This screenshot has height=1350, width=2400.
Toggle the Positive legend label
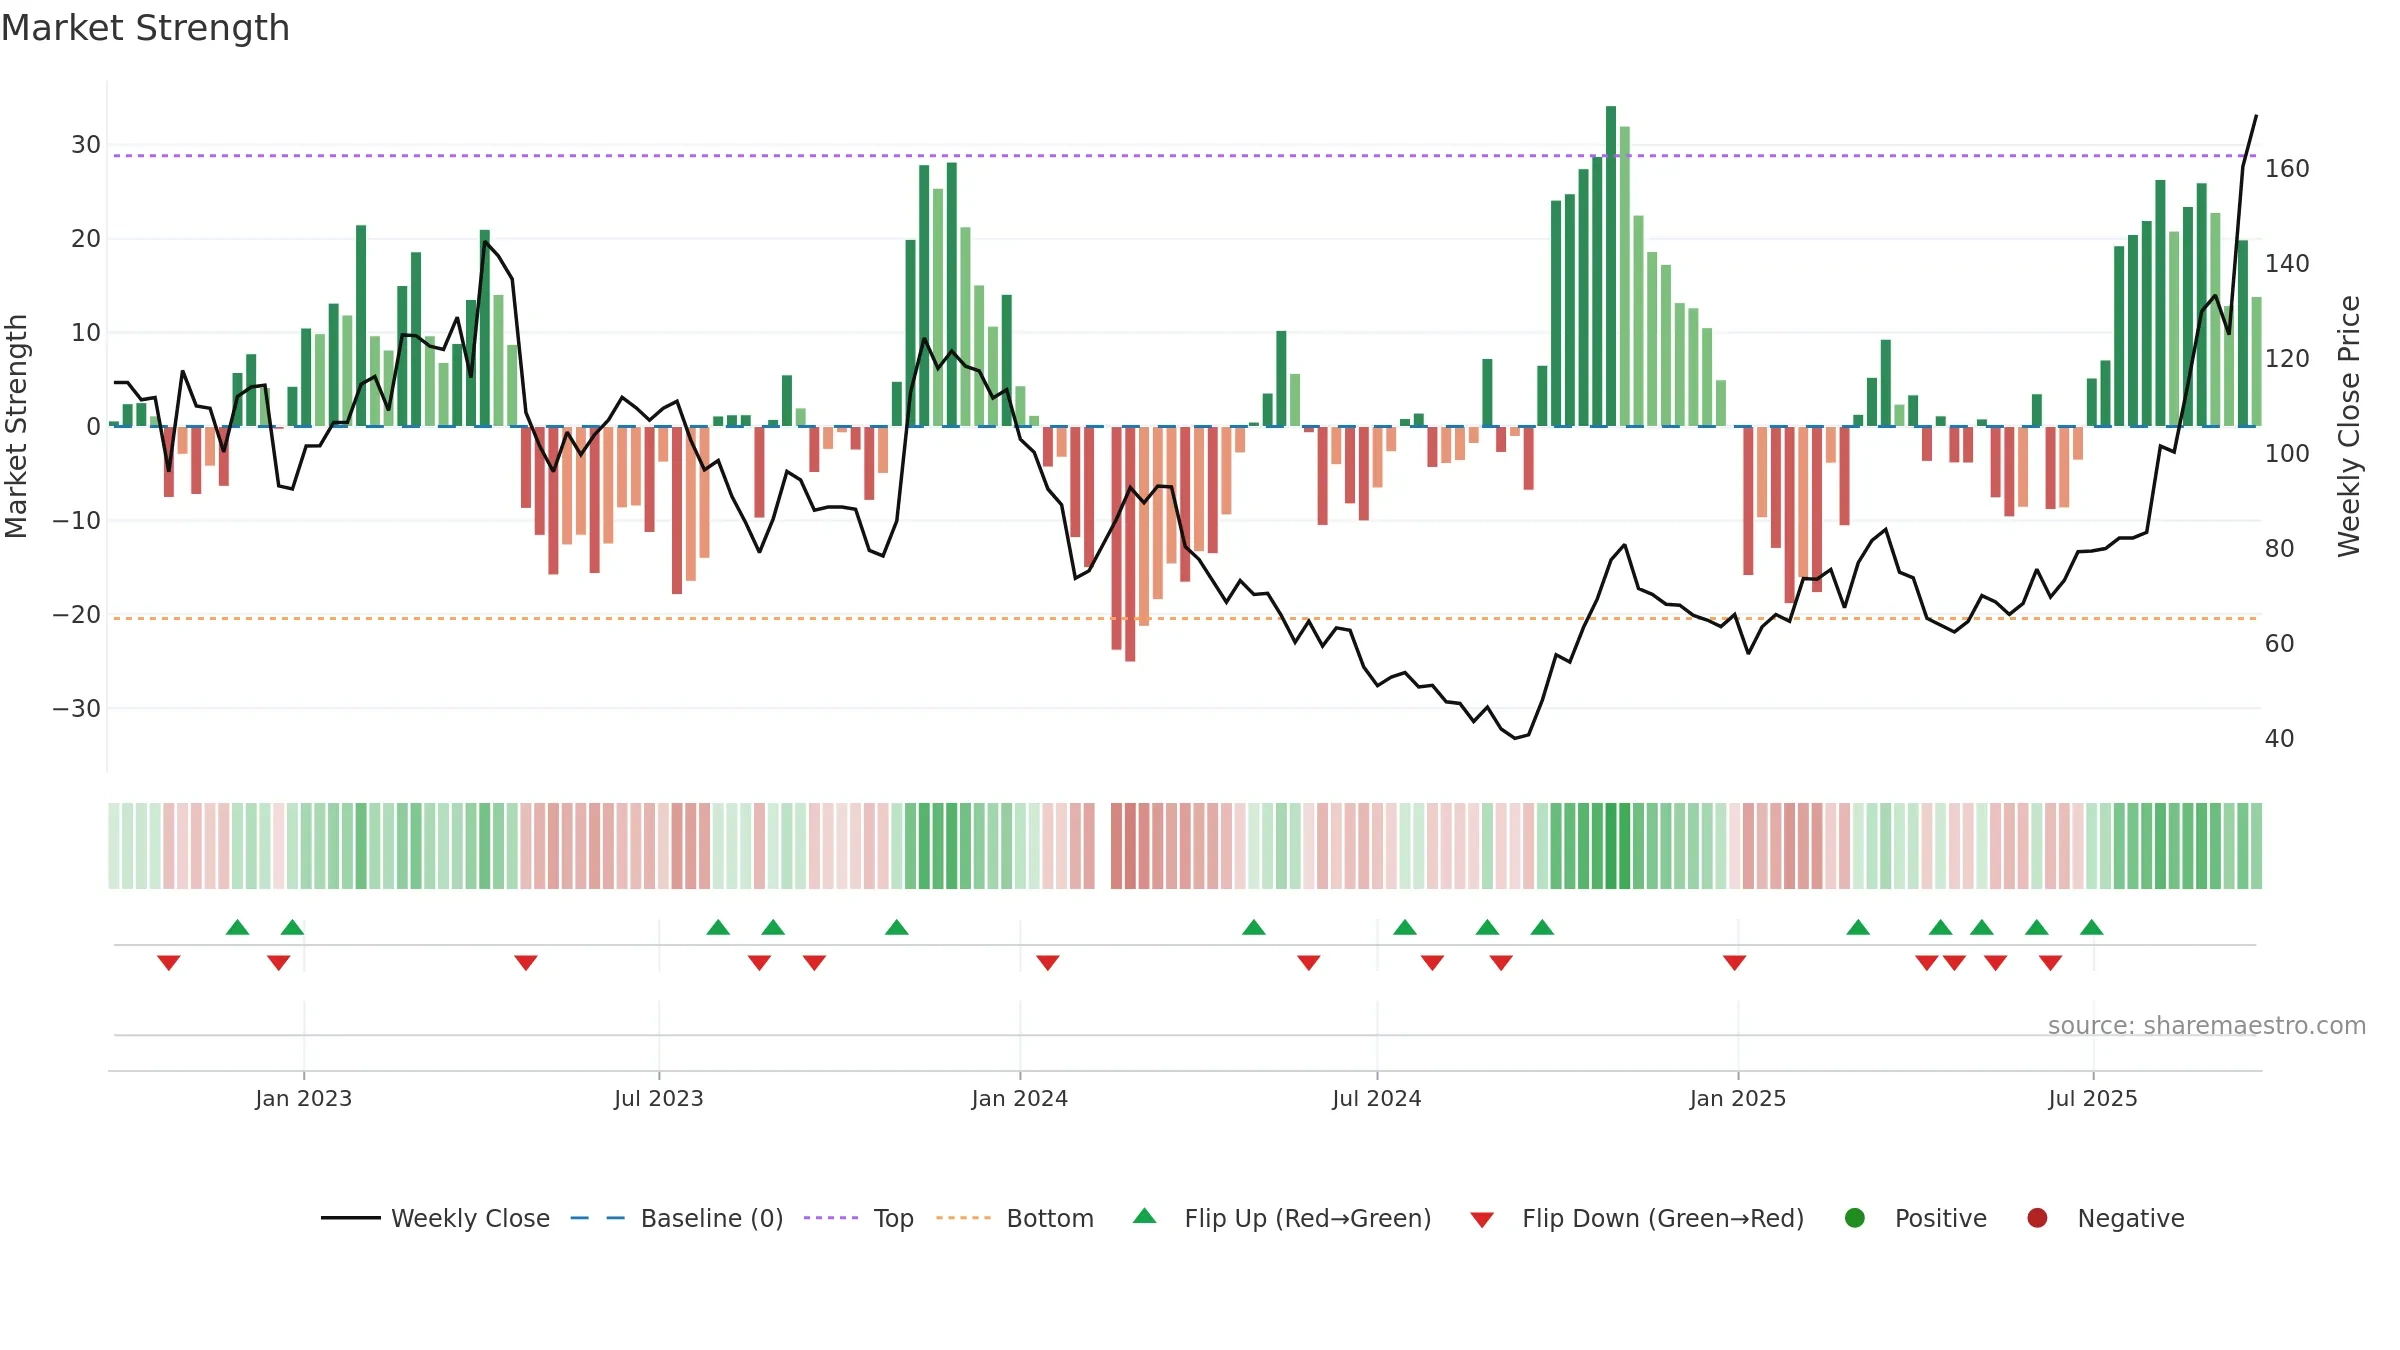coord(1941,1219)
